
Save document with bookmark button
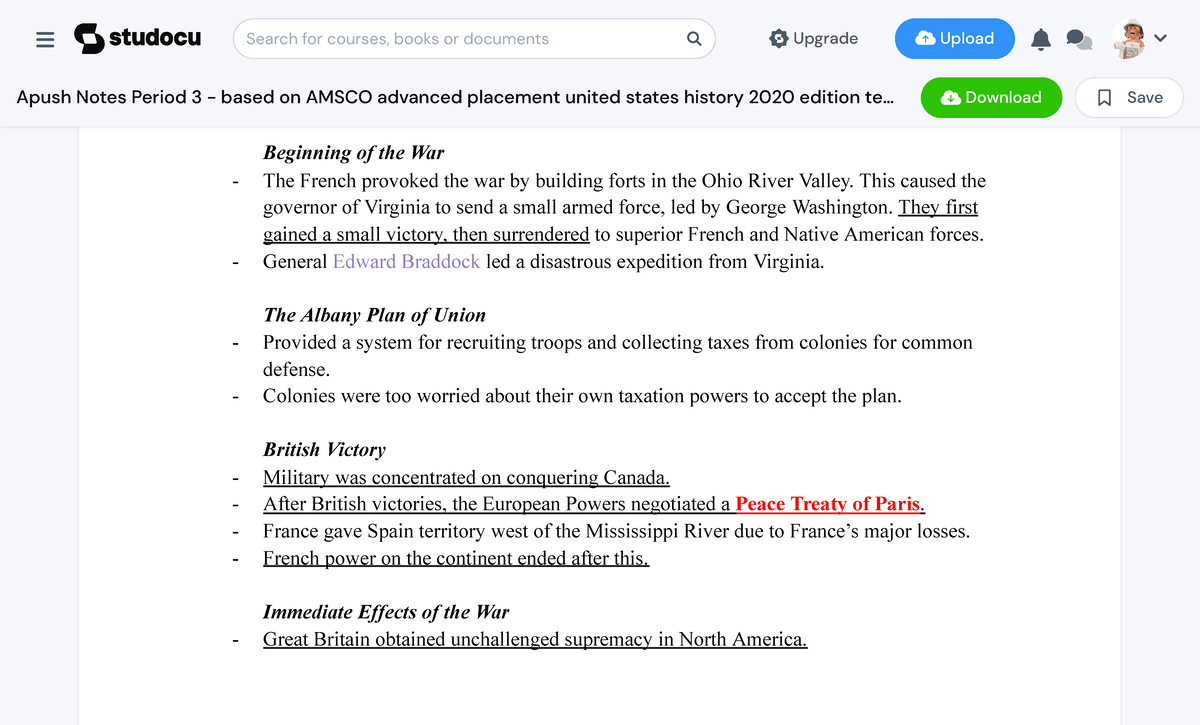coord(1129,97)
